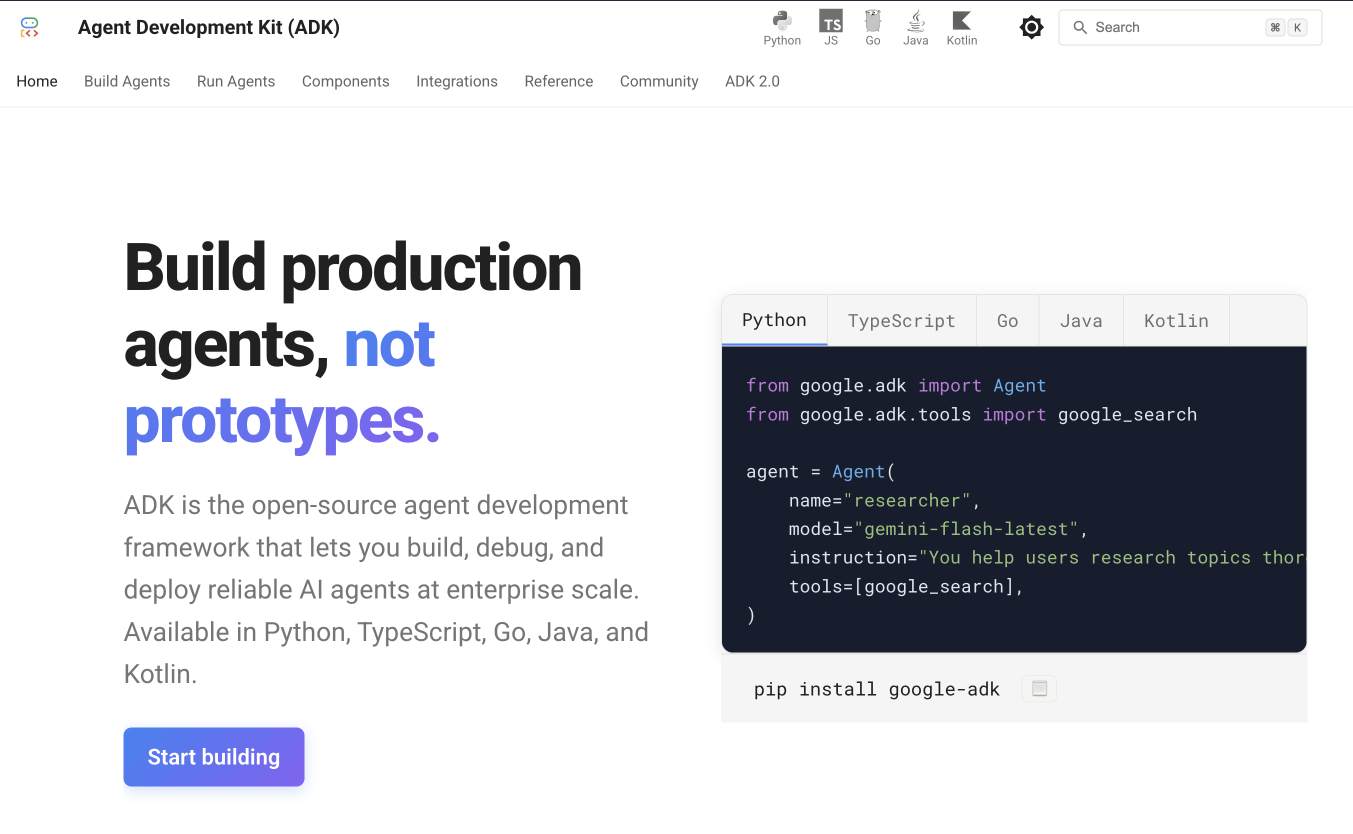The height and width of the screenshot is (834, 1353).
Task: Click the Agent Development Kit (ADK) title
Action: point(209,28)
